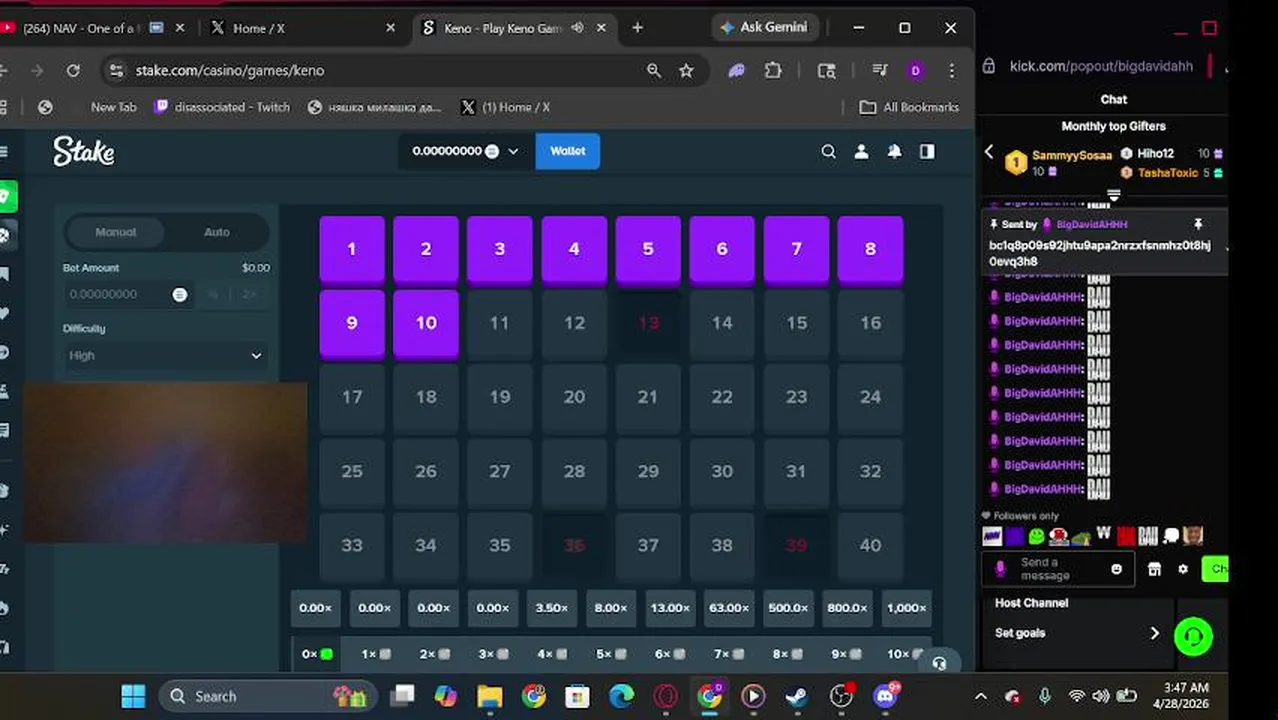Image resolution: width=1278 pixels, height=720 pixels.
Task: Click the Bet Amount input field
Action: click(128, 294)
